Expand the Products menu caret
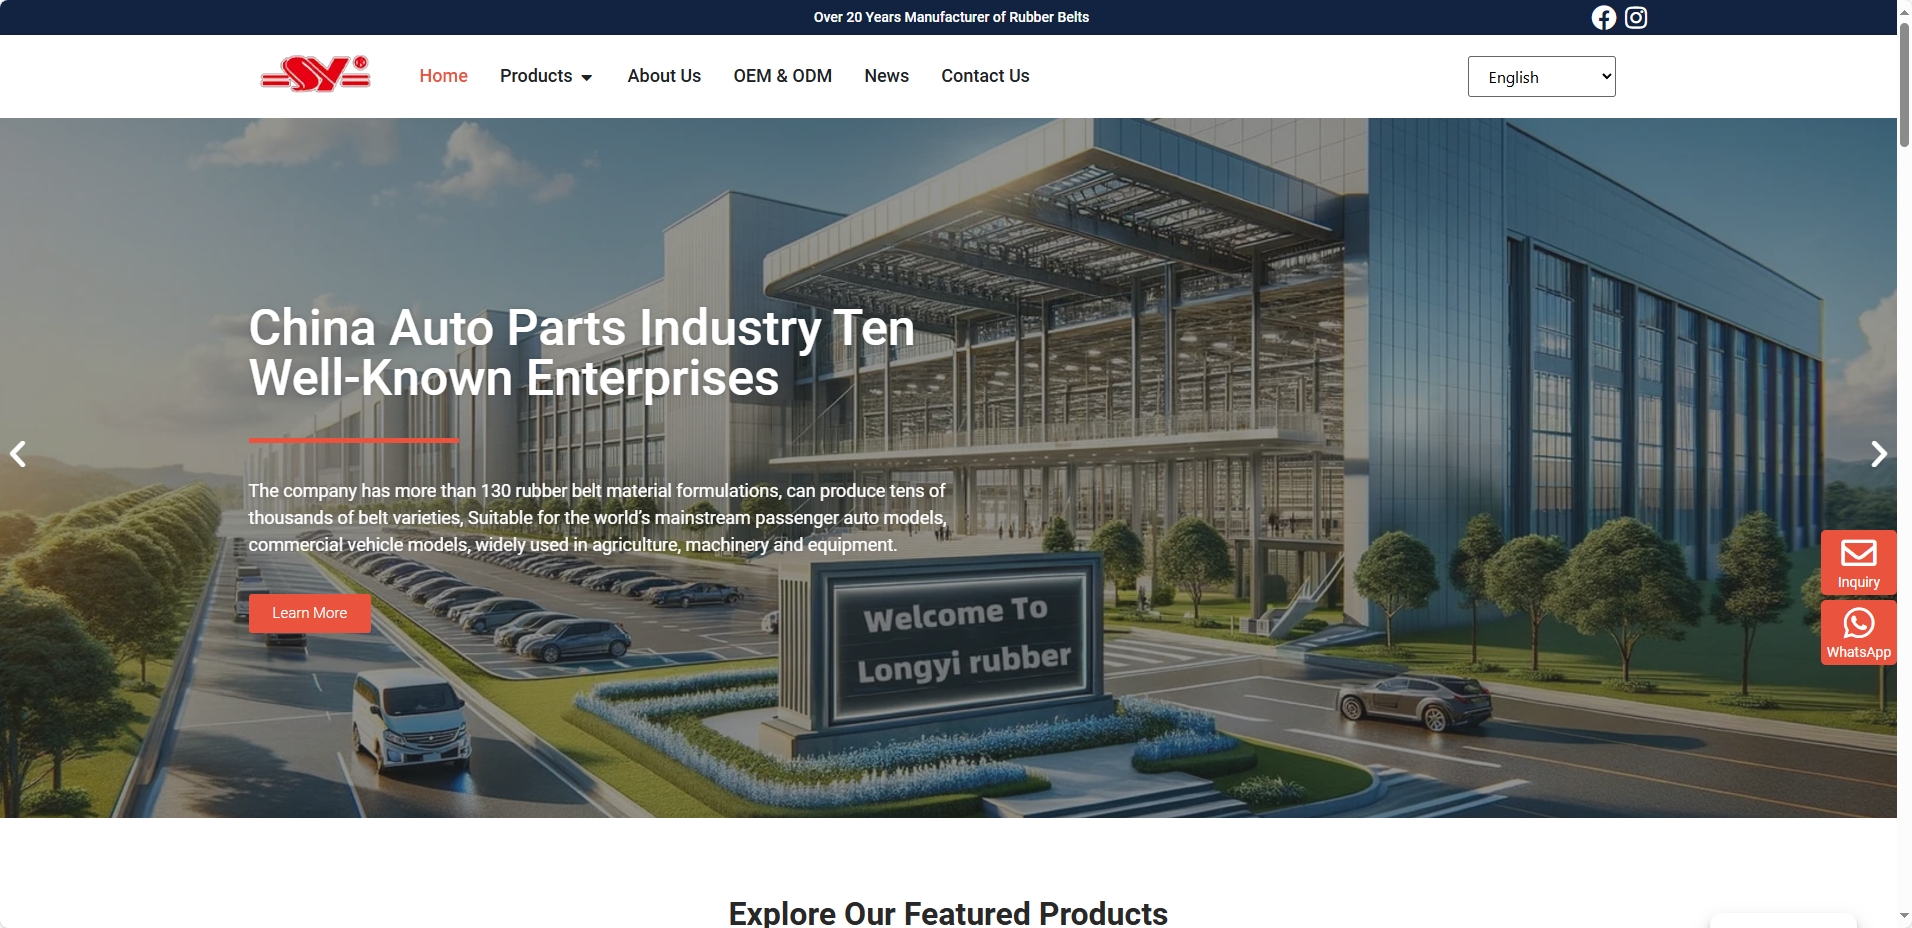Image resolution: width=1912 pixels, height=928 pixels. (x=587, y=78)
